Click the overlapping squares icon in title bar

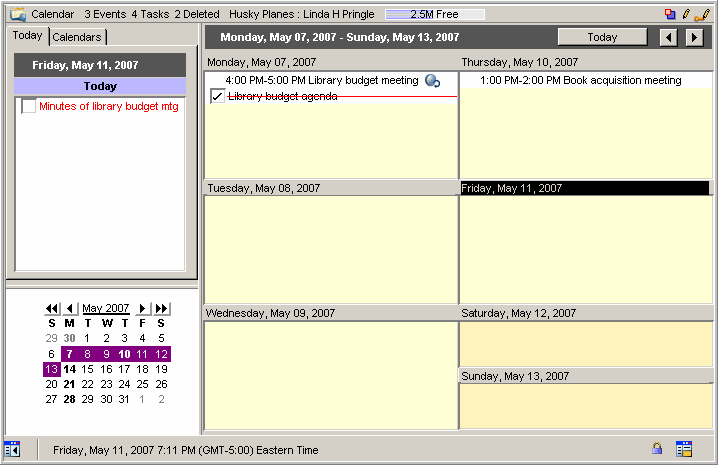coord(670,14)
